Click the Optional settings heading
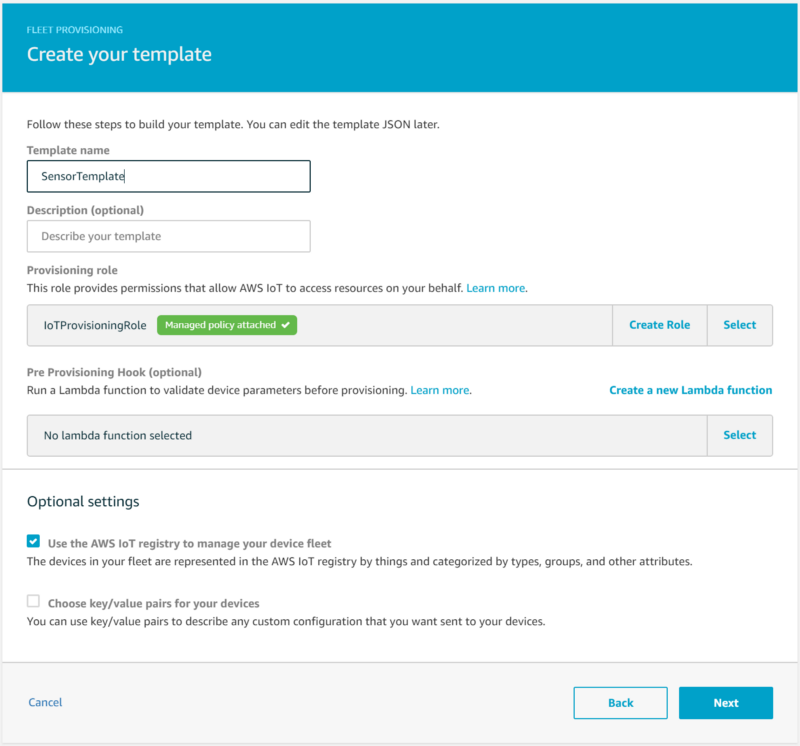The height and width of the screenshot is (746, 800). [x=83, y=502]
